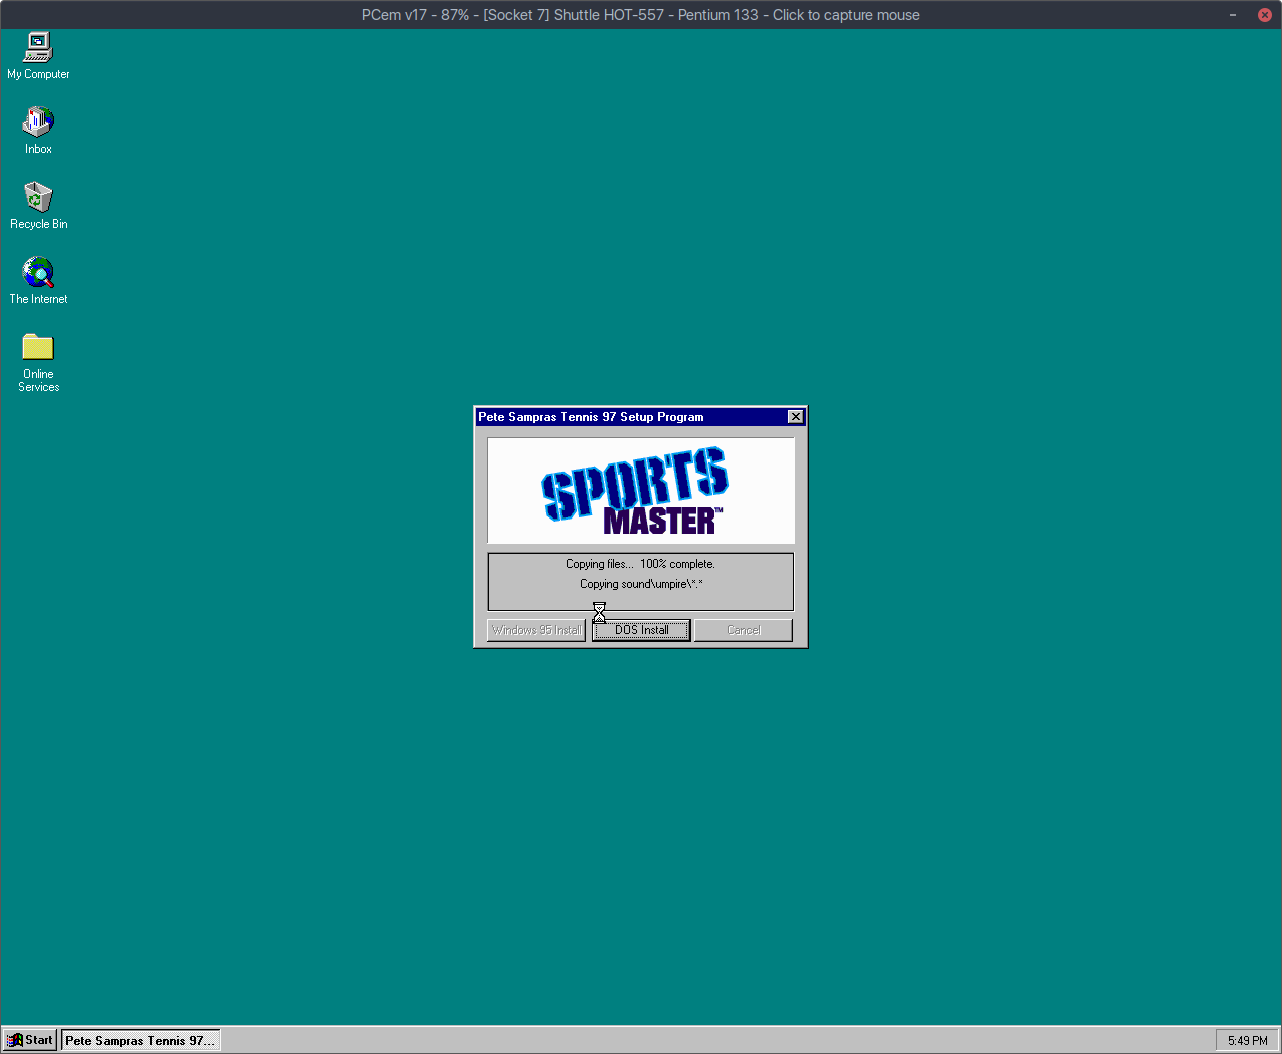Minimize the PCem emulator window

tap(1234, 15)
